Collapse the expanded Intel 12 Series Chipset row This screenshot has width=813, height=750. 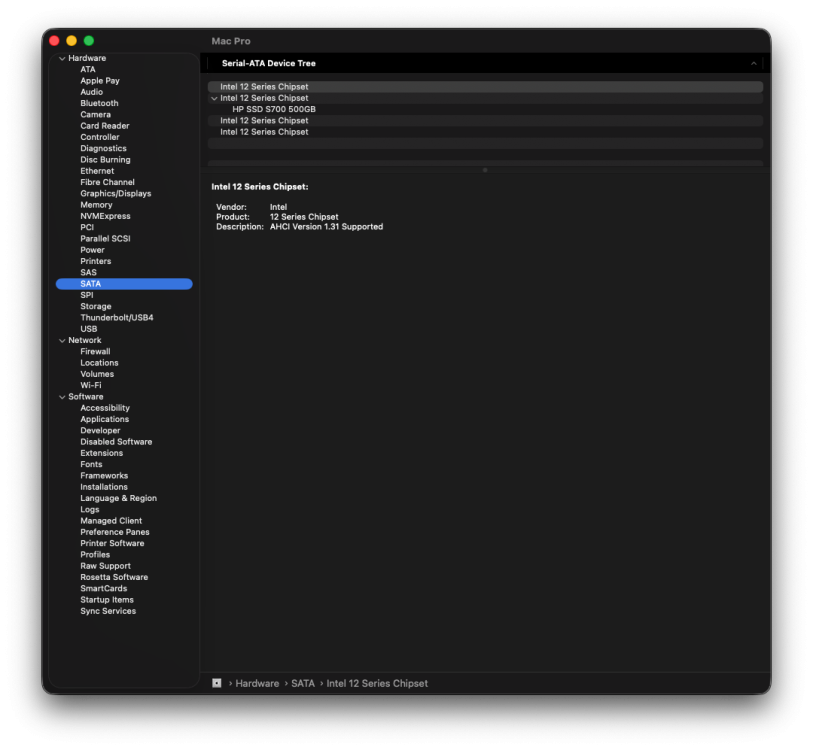click(x=214, y=98)
